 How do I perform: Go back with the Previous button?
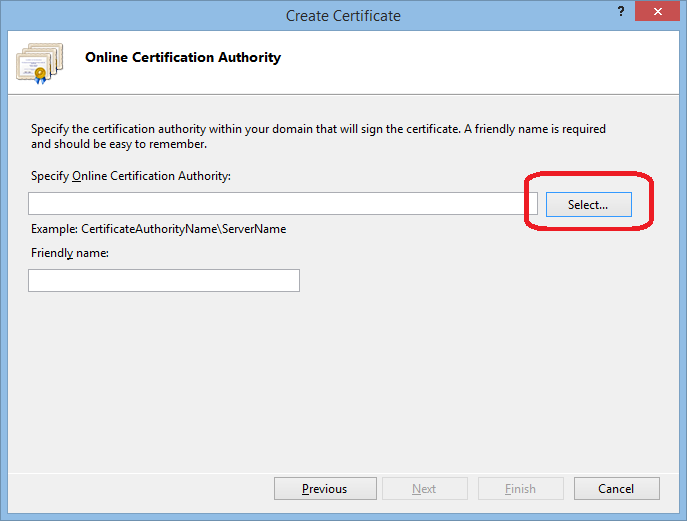pyautogui.click(x=325, y=489)
